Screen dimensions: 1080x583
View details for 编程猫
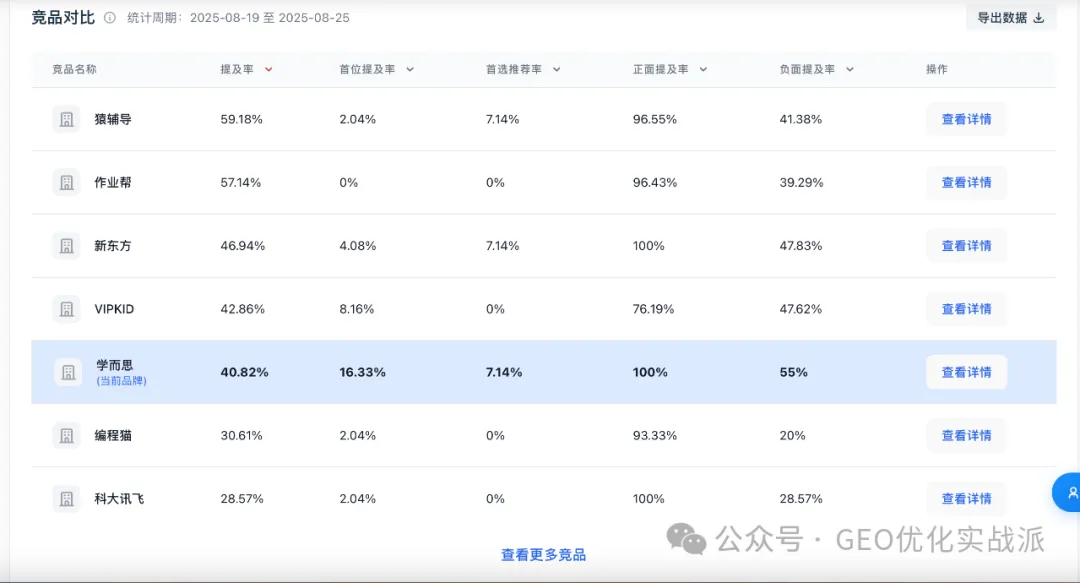point(966,436)
